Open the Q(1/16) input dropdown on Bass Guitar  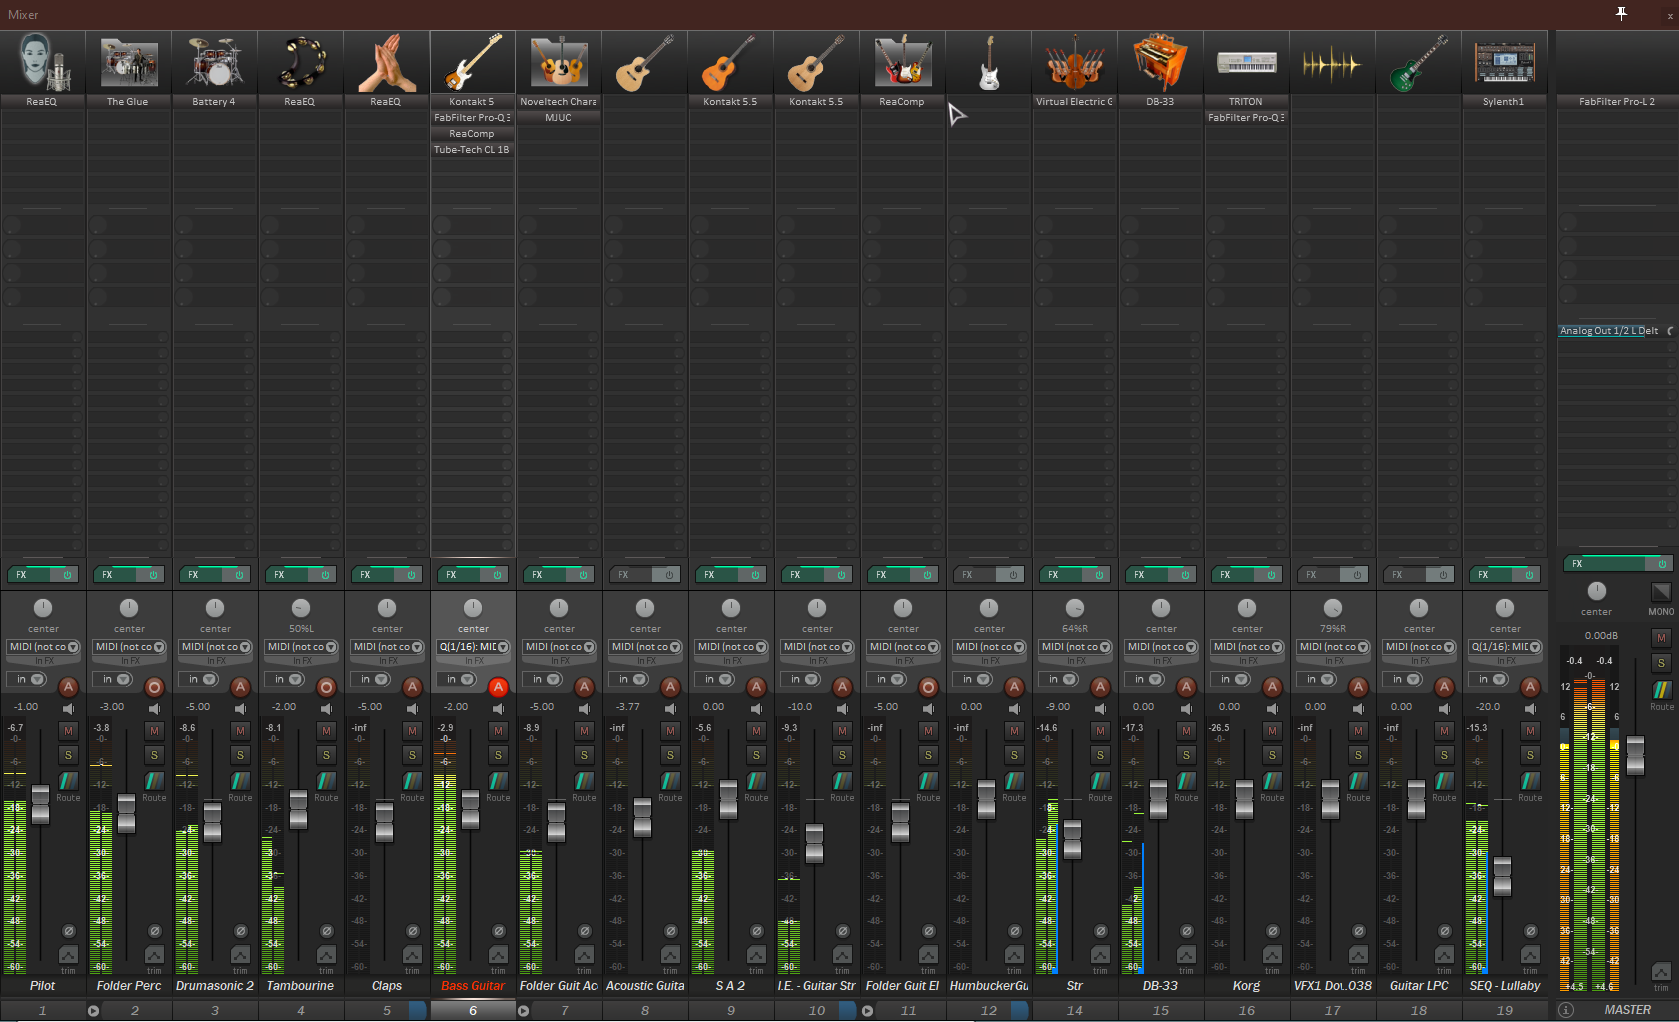click(473, 647)
